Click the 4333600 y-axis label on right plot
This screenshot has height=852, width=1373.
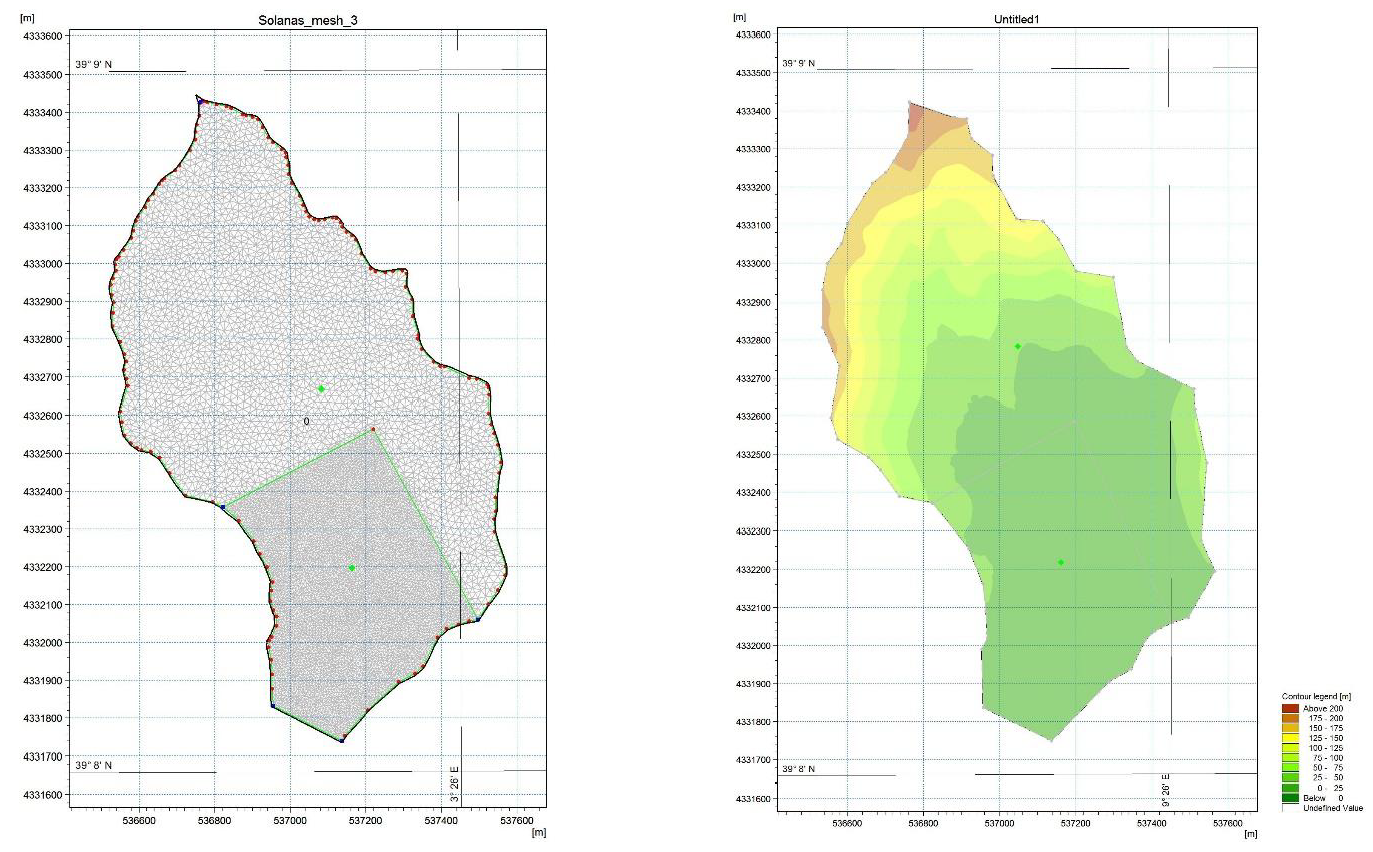(x=753, y=35)
